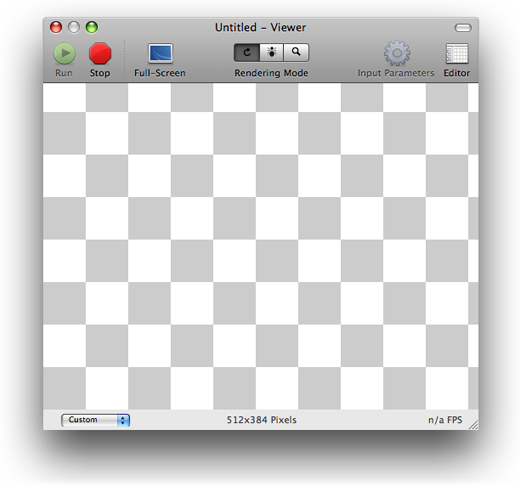Click the Rendering Mode label
This screenshot has height=497, width=520.
point(271,73)
